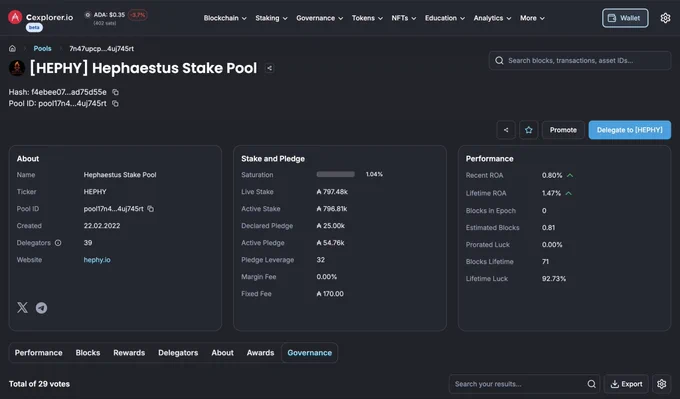Click the Export button
This screenshot has height=399, width=680.
click(626, 384)
